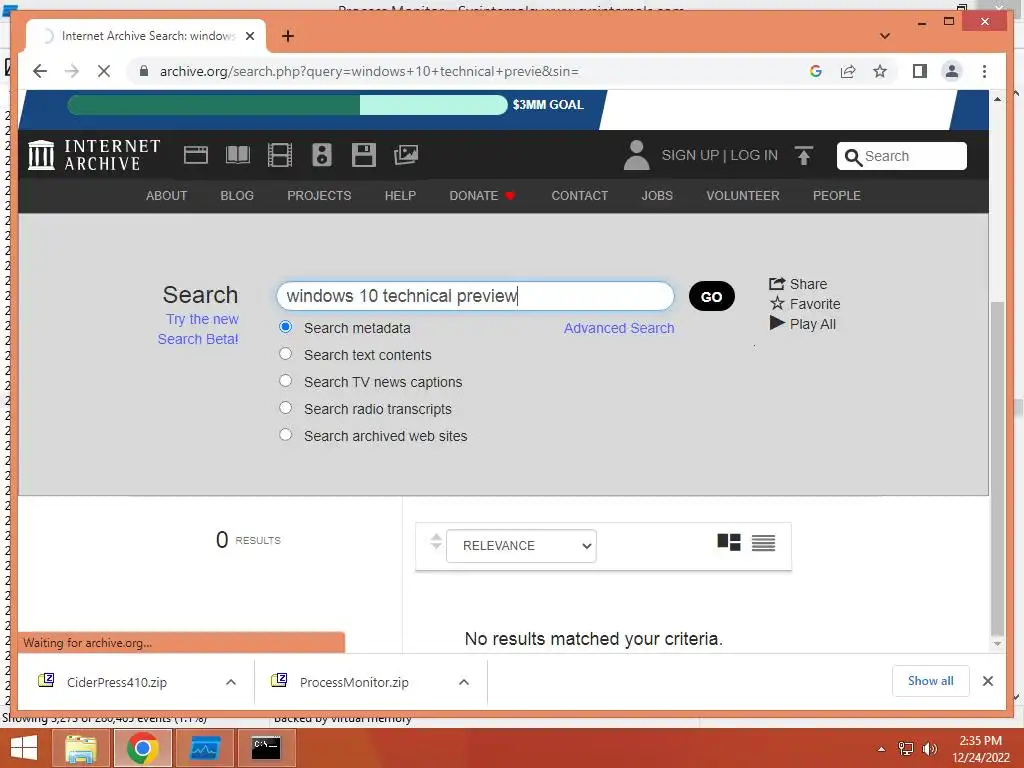Open the Audio speaker icon
1024x768 pixels.
tap(322, 155)
